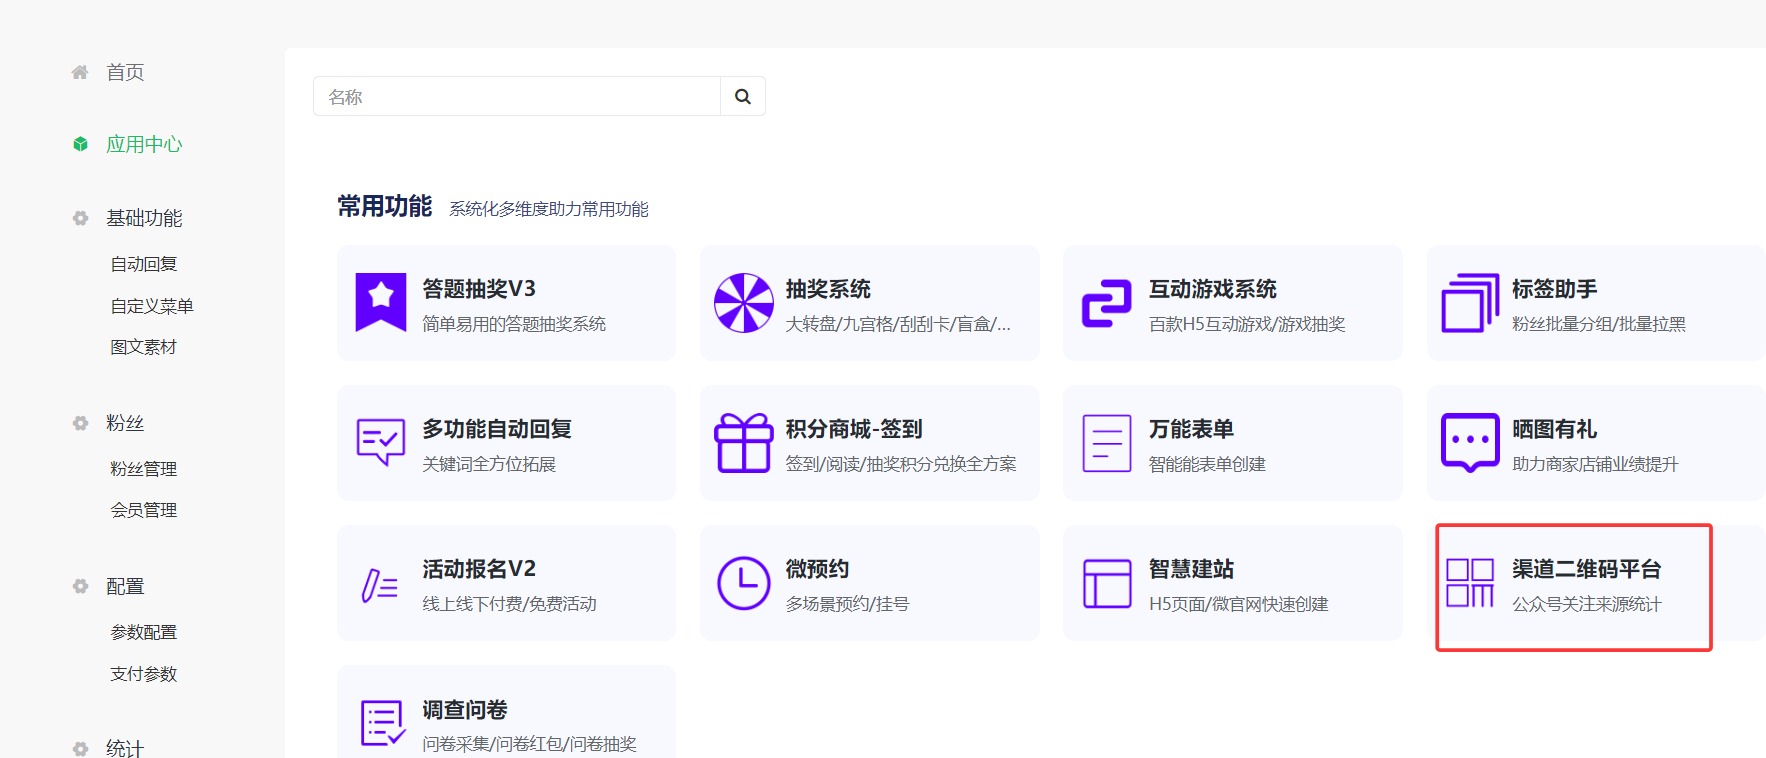Open the 万能表单 app card title
This screenshot has height=758, width=1766.
tap(1190, 429)
